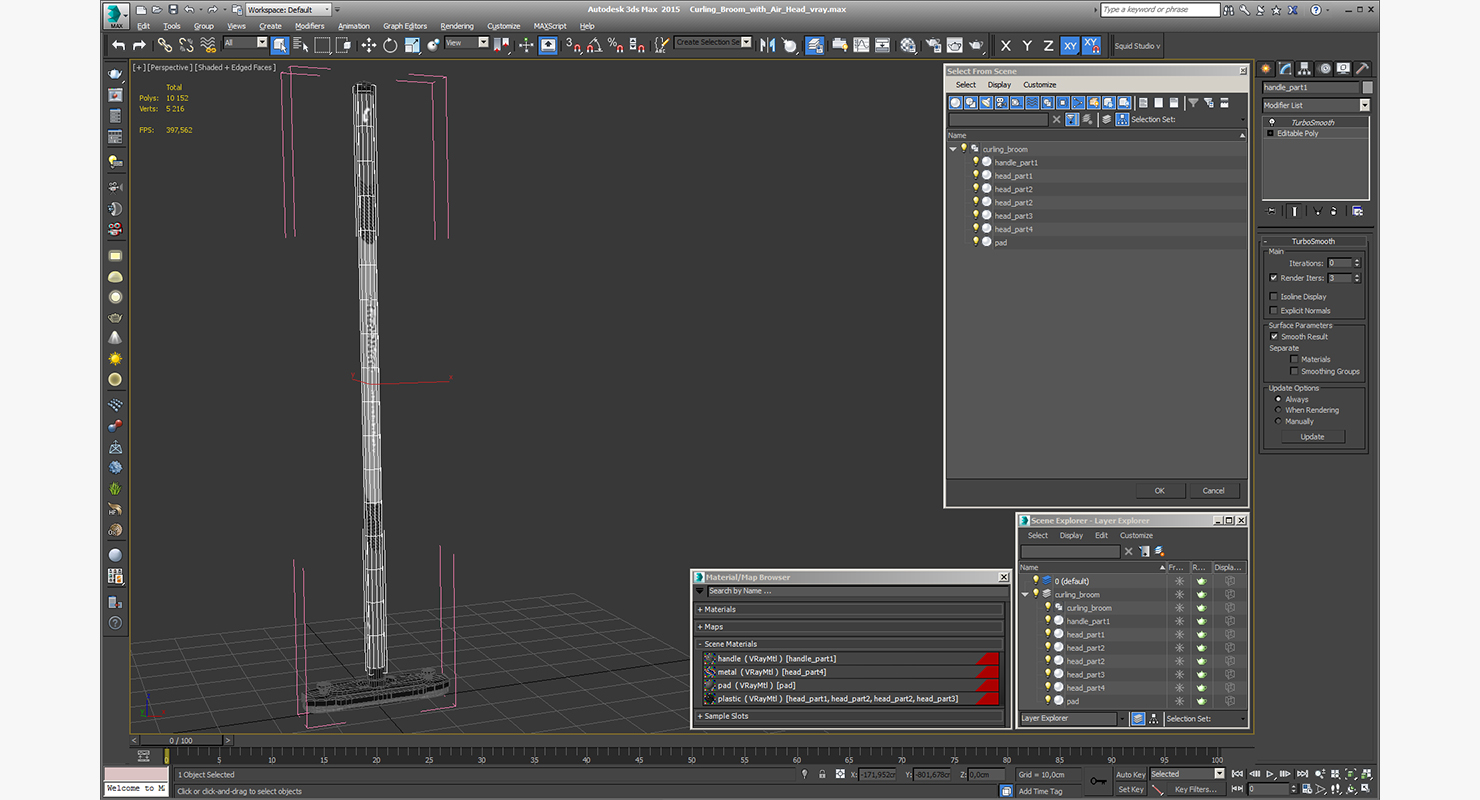Open the Hierarchy command panel tab
This screenshot has height=800, width=1480.
click(x=1304, y=68)
